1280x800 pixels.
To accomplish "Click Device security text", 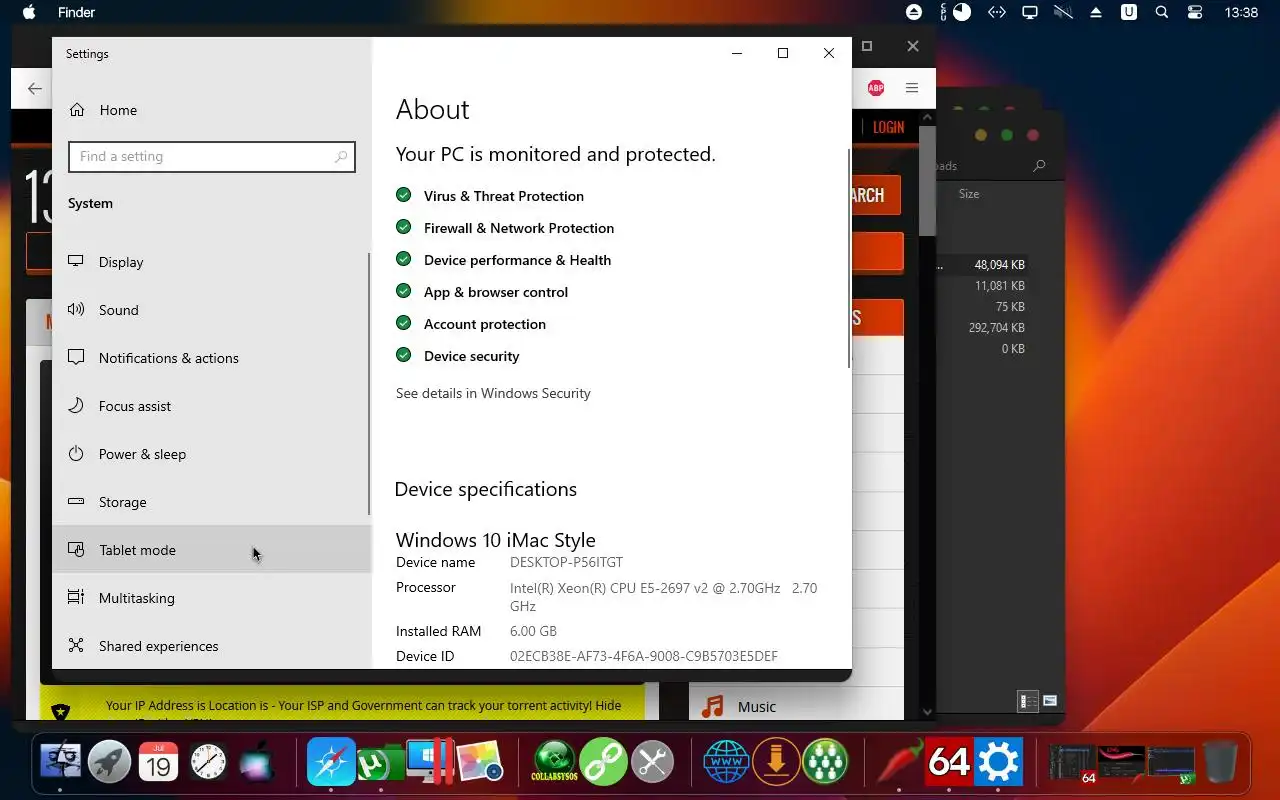I will pos(472,356).
